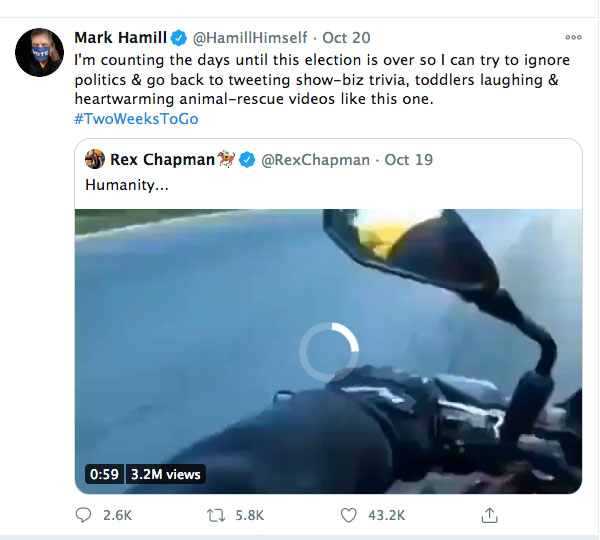Viewport: 600px width, 540px height.
Task: Open the @HamillHimself handle
Action: (x=250, y=38)
